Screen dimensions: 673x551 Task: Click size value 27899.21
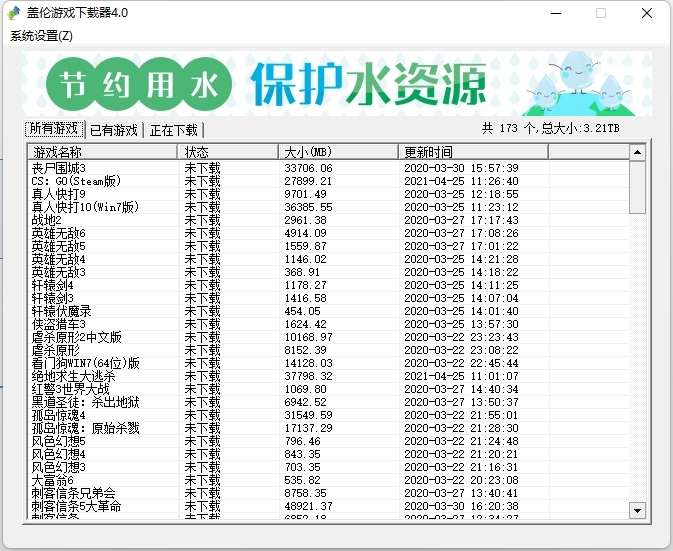pos(308,181)
